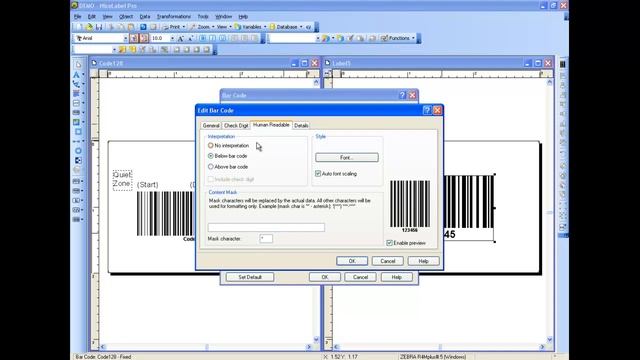Click the Variables toolbar button
Image resolution: width=640 pixels, height=360 pixels.
pyautogui.click(x=249, y=27)
